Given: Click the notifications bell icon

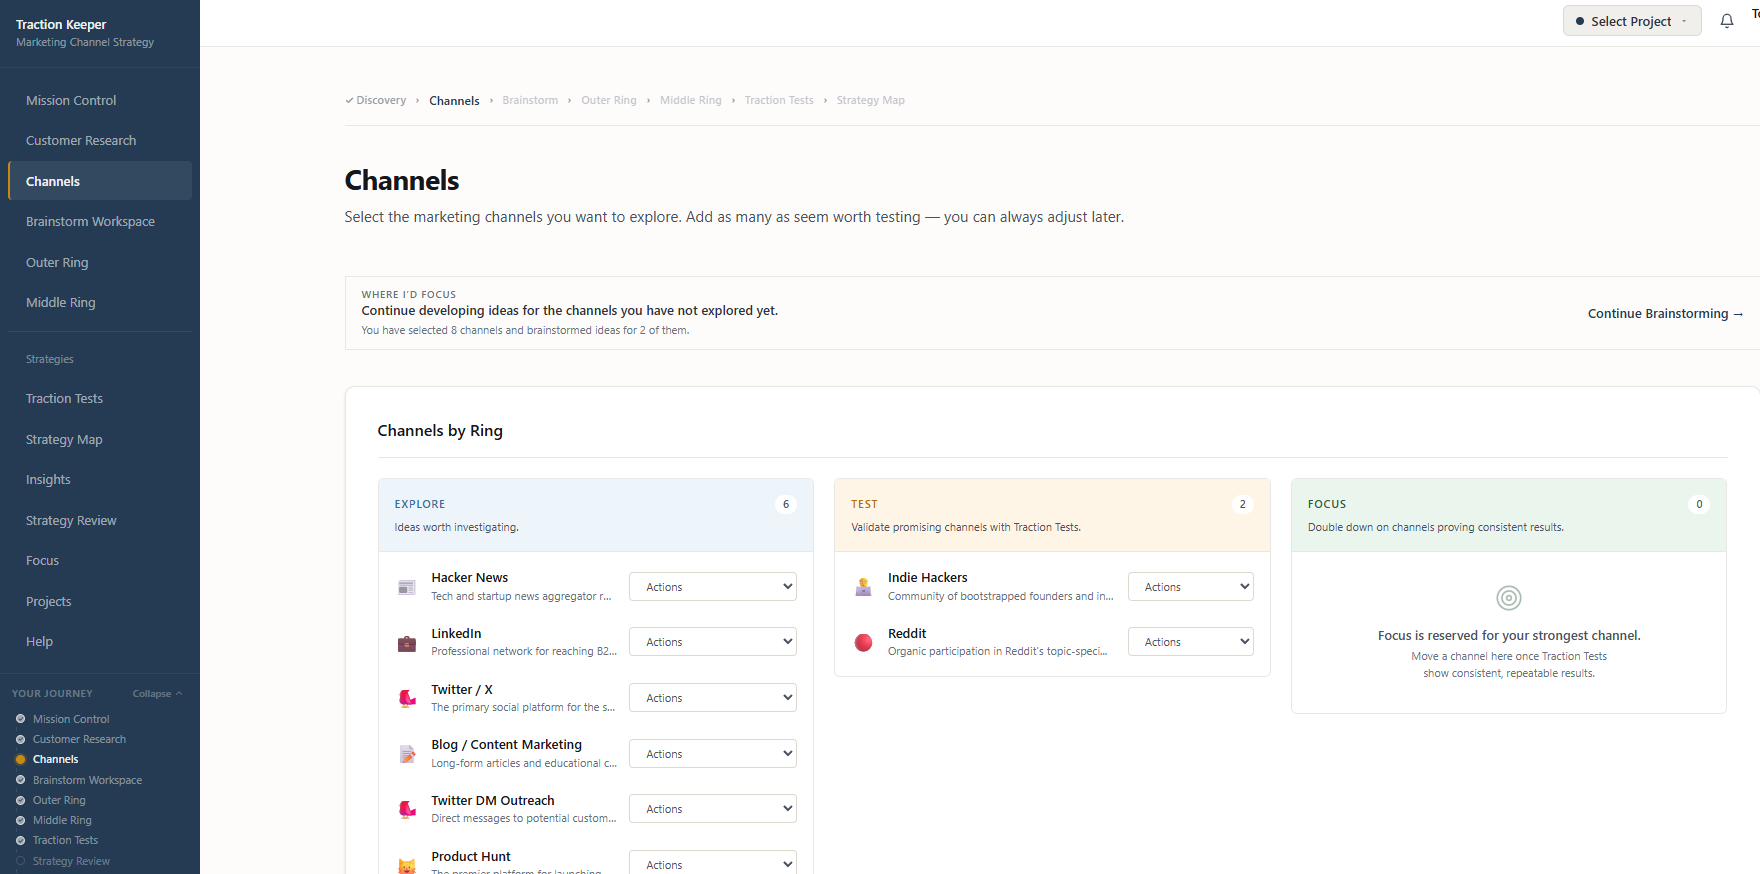Looking at the screenshot, I should [1726, 21].
